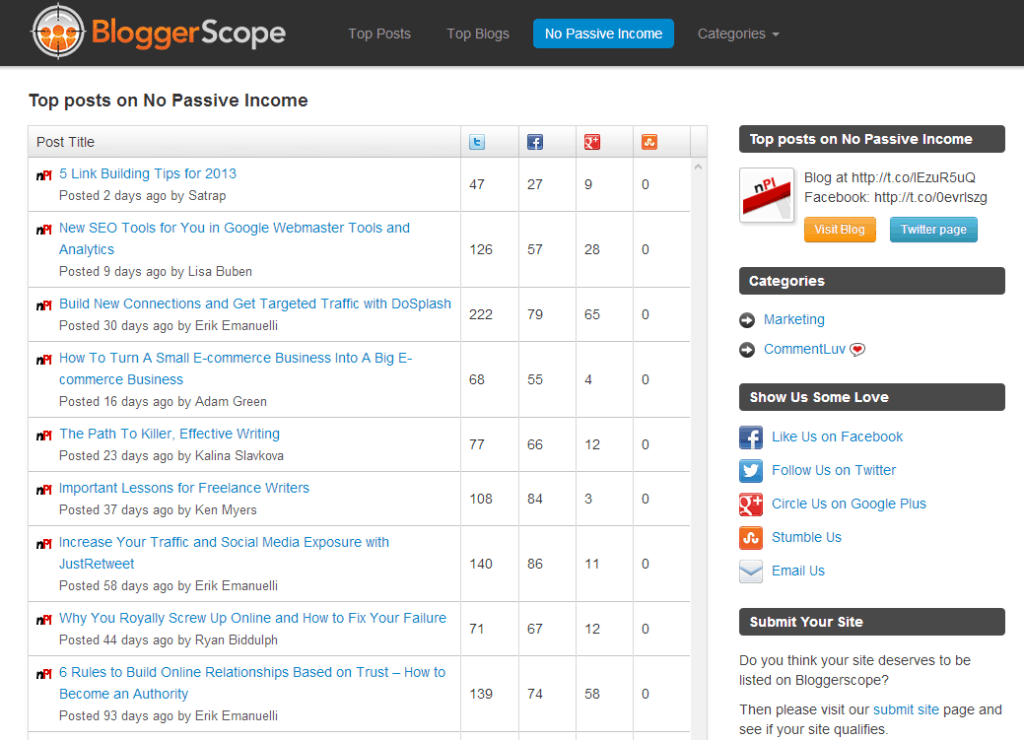Go to Top Blogs
Image resolution: width=1024 pixels, height=740 pixels.
point(478,33)
